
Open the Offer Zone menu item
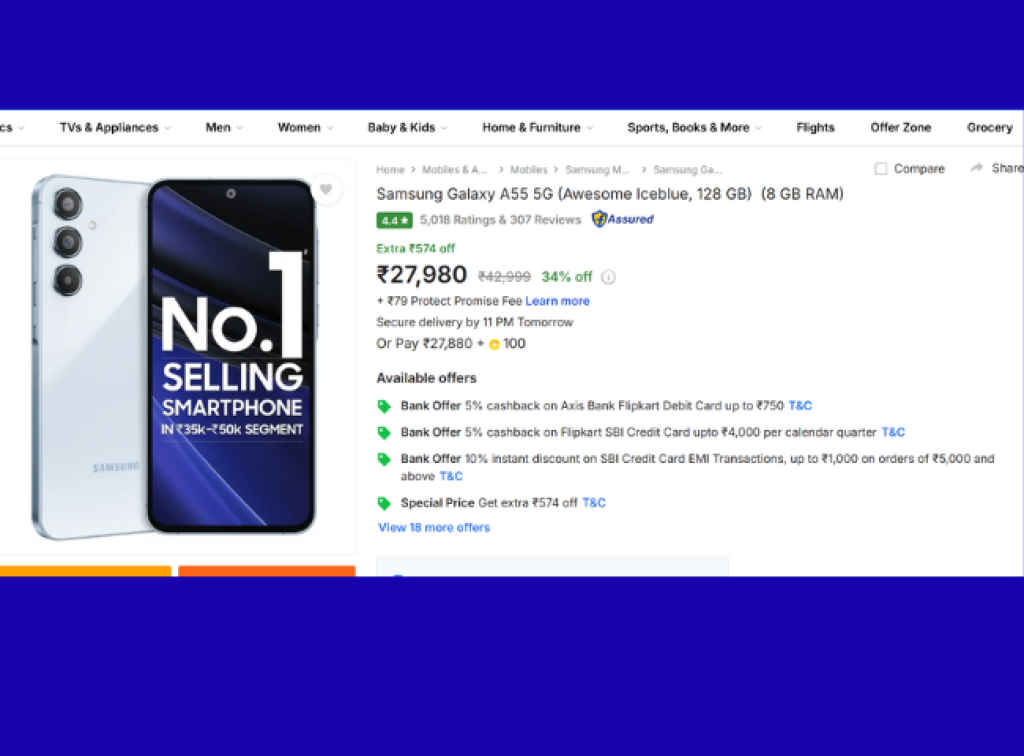(x=900, y=127)
